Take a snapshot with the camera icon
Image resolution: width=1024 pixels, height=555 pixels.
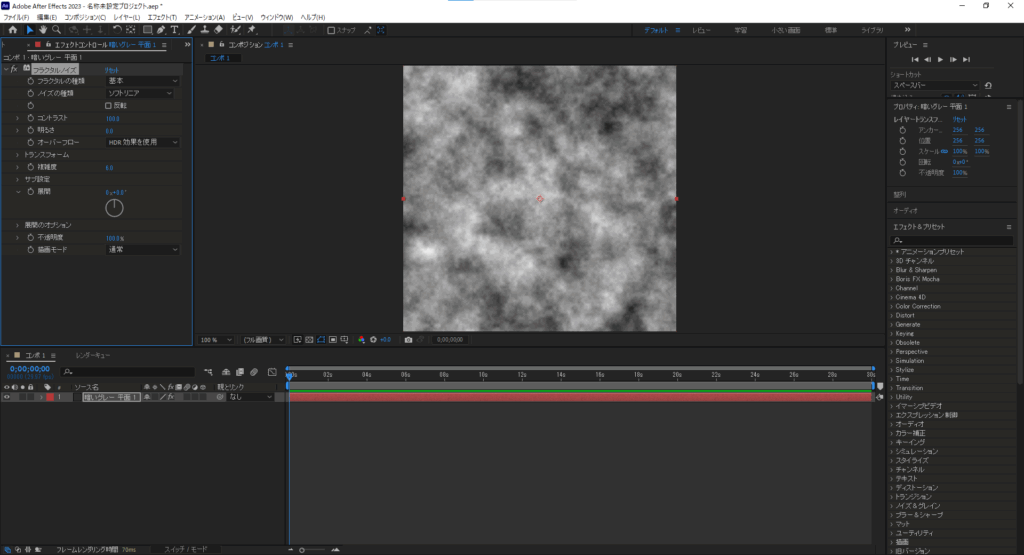pyautogui.click(x=408, y=340)
